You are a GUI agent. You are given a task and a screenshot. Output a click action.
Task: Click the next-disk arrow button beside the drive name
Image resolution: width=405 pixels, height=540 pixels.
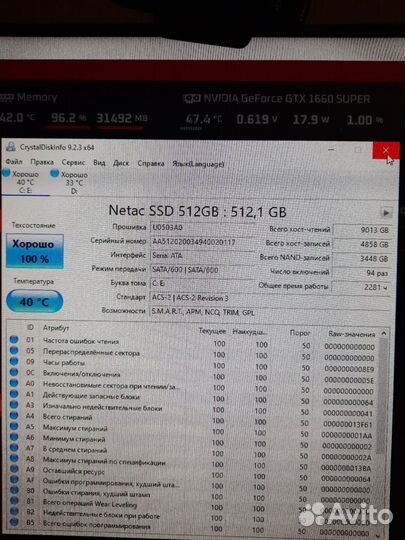pos(386,212)
